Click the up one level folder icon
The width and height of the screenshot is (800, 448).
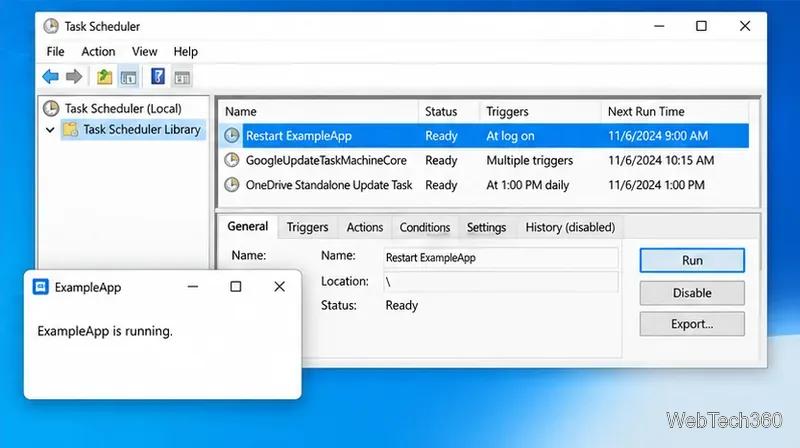click(x=105, y=77)
